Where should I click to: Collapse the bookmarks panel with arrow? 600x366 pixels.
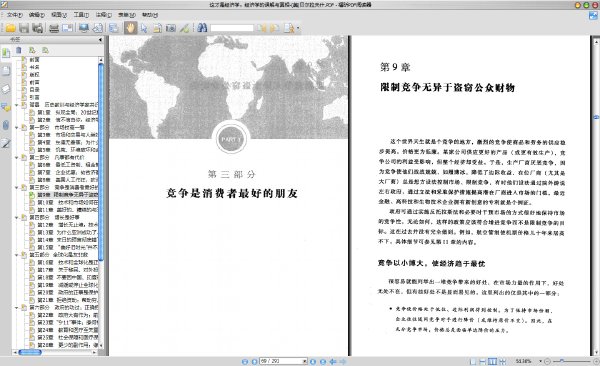[100, 39]
